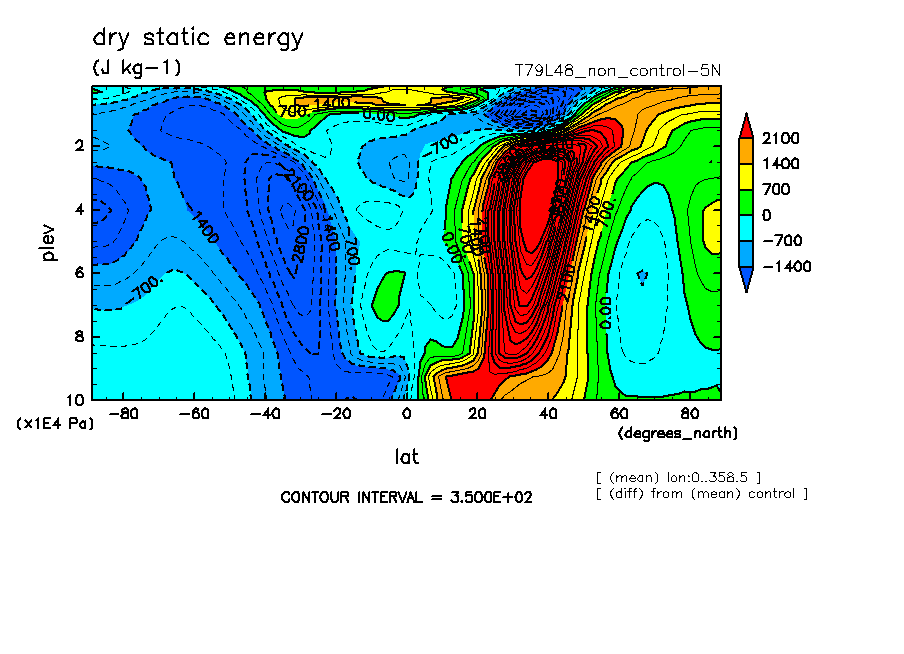The height and width of the screenshot is (654, 904).
Task: Select the "CONTOUR INTERVAL = 3.500E+02" text
Action: 406,497
